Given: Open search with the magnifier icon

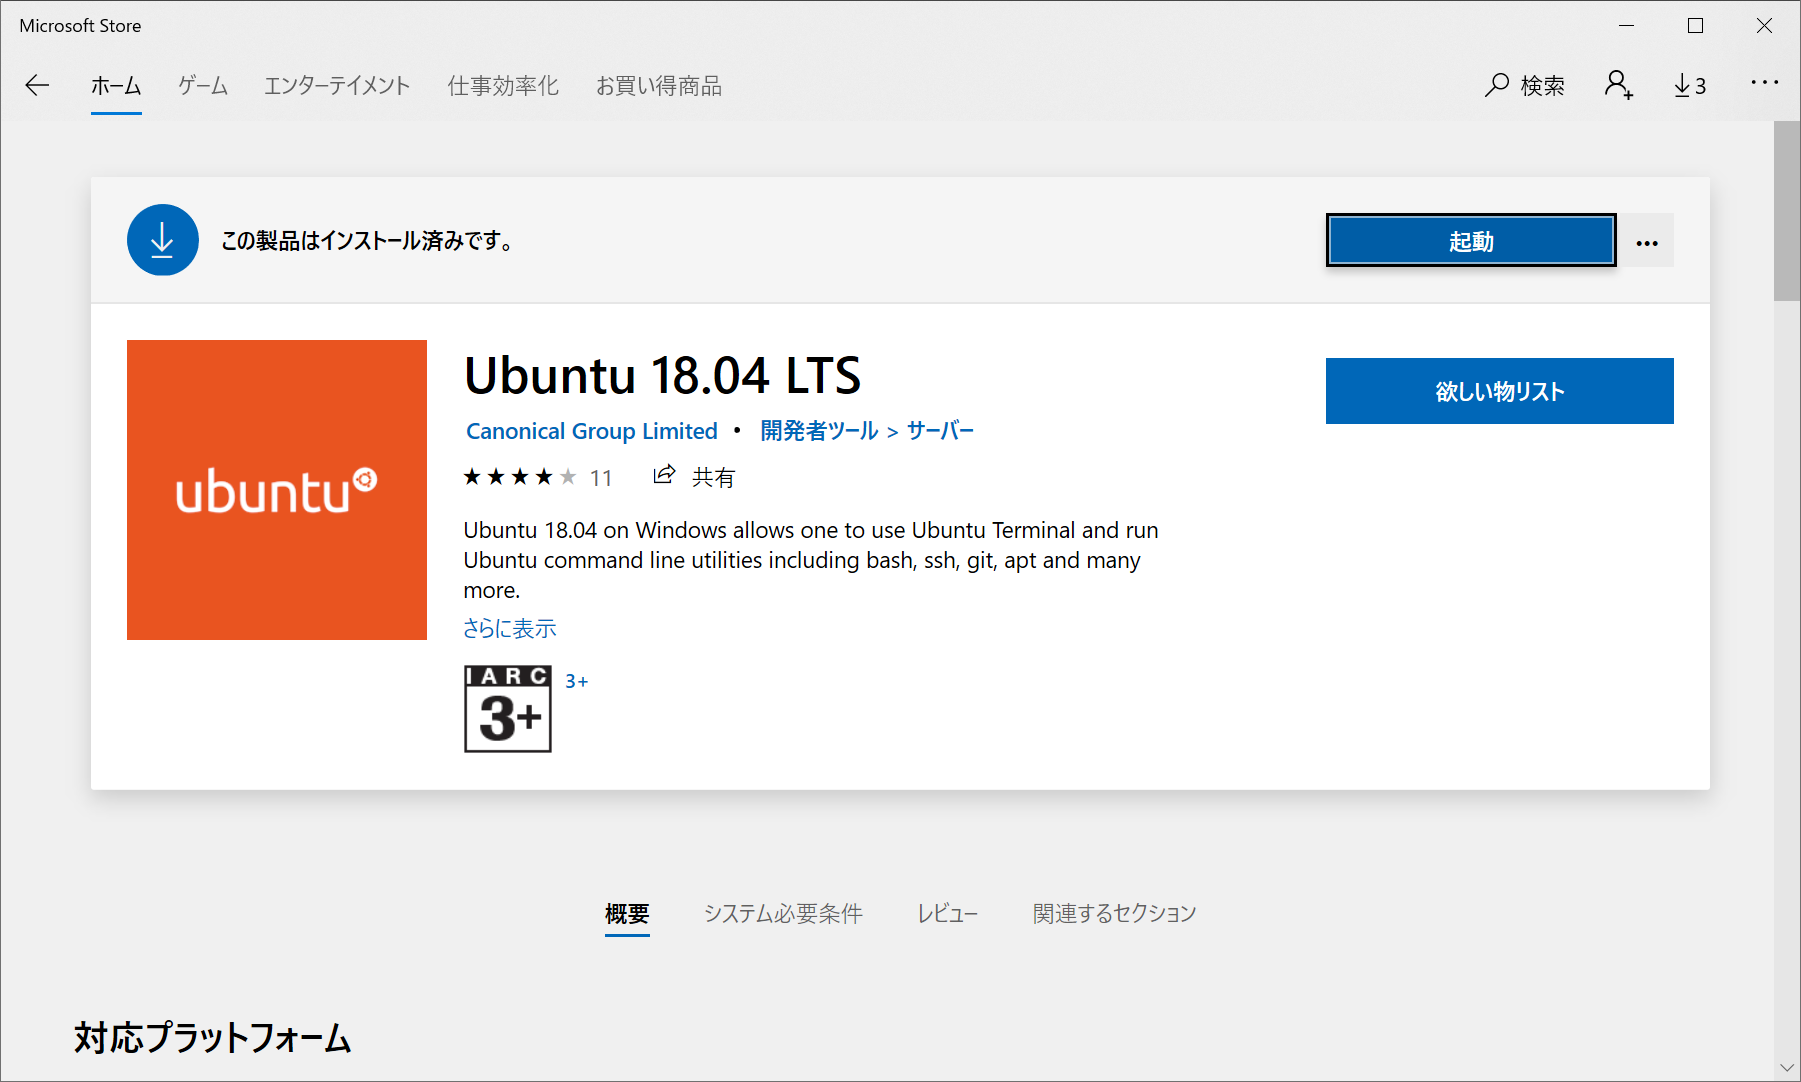Looking at the screenshot, I should coord(1496,85).
